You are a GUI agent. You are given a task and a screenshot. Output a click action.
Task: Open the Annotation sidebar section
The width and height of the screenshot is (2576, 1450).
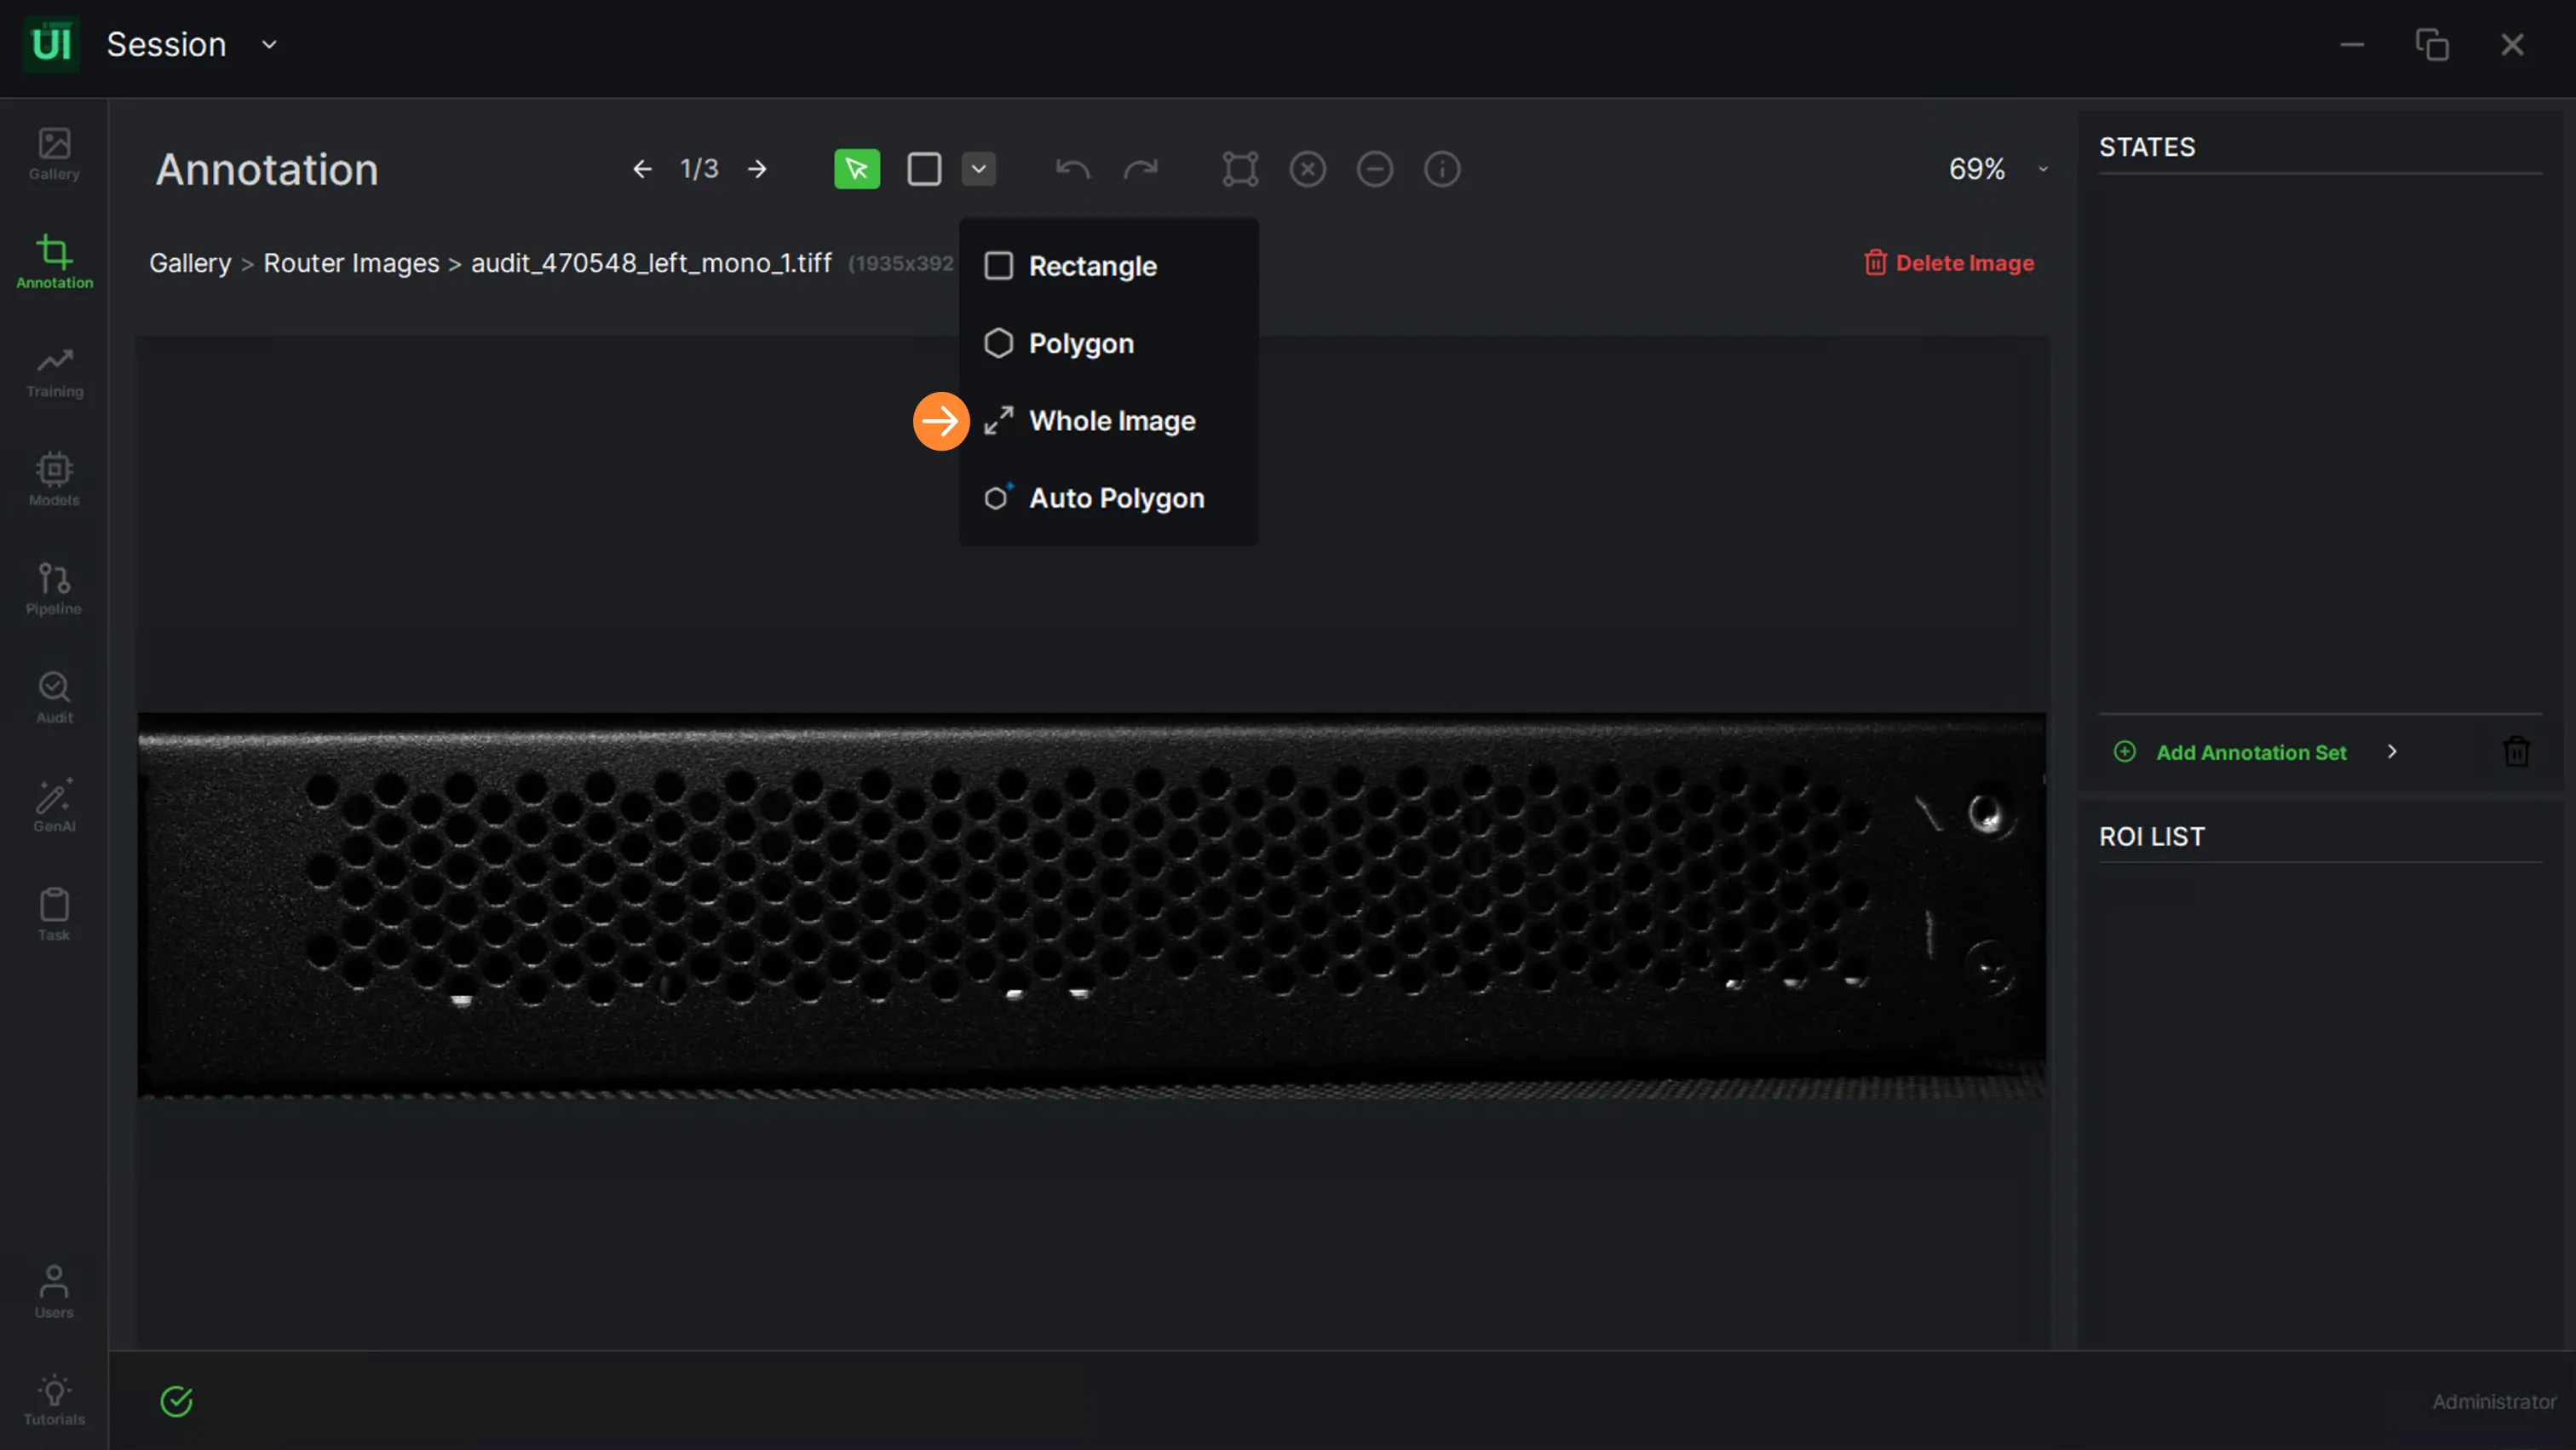(x=54, y=262)
